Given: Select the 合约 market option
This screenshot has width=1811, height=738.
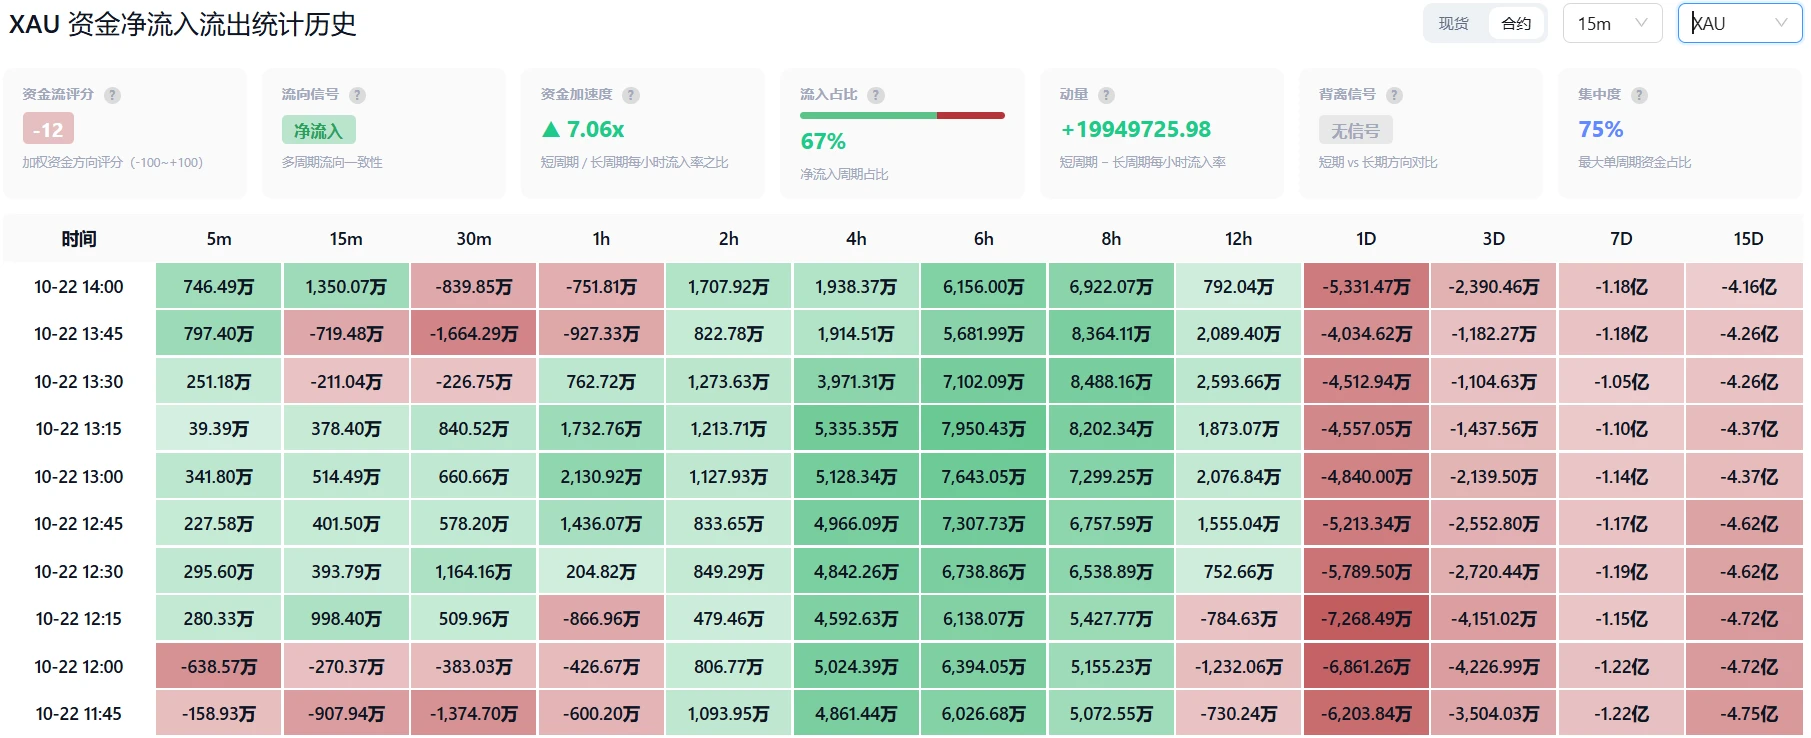Looking at the screenshot, I should click(1516, 23).
